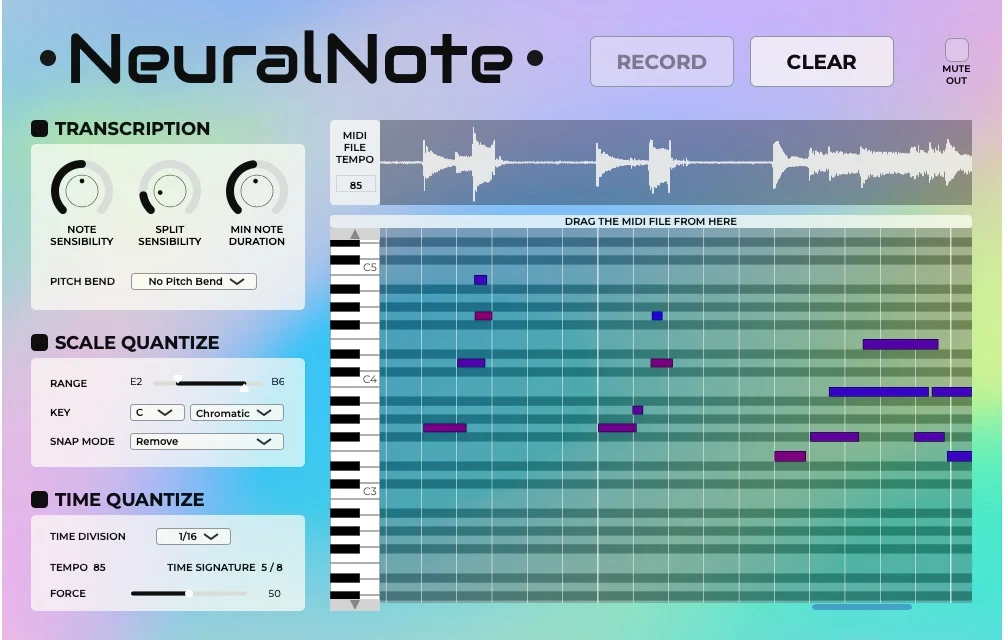Click the RECORD button
Screen dimensions: 1004x640
[661, 61]
